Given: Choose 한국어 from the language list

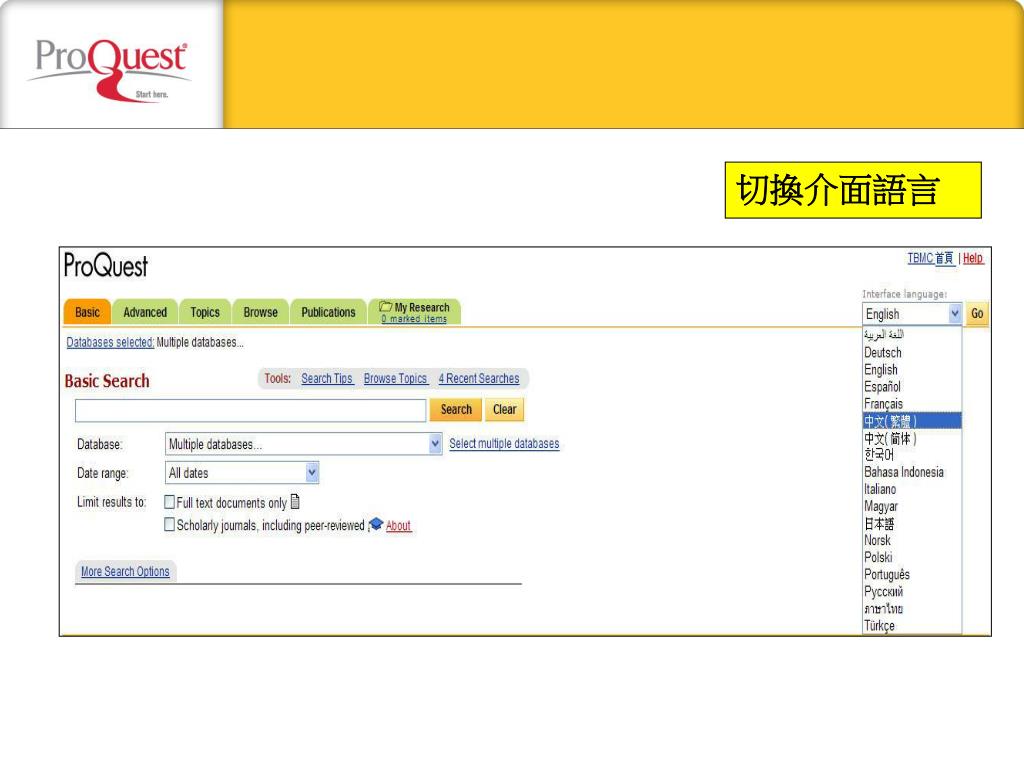Looking at the screenshot, I should tap(912, 455).
